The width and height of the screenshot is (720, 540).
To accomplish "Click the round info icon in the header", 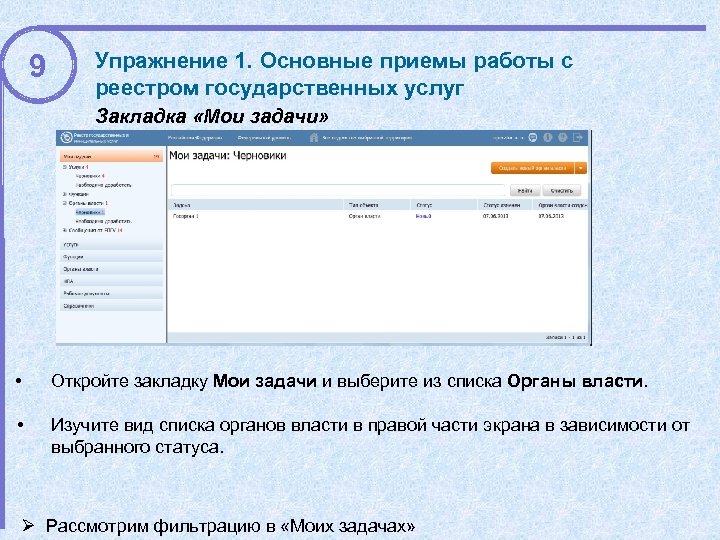I will pyautogui.click(x=547, y=137).
